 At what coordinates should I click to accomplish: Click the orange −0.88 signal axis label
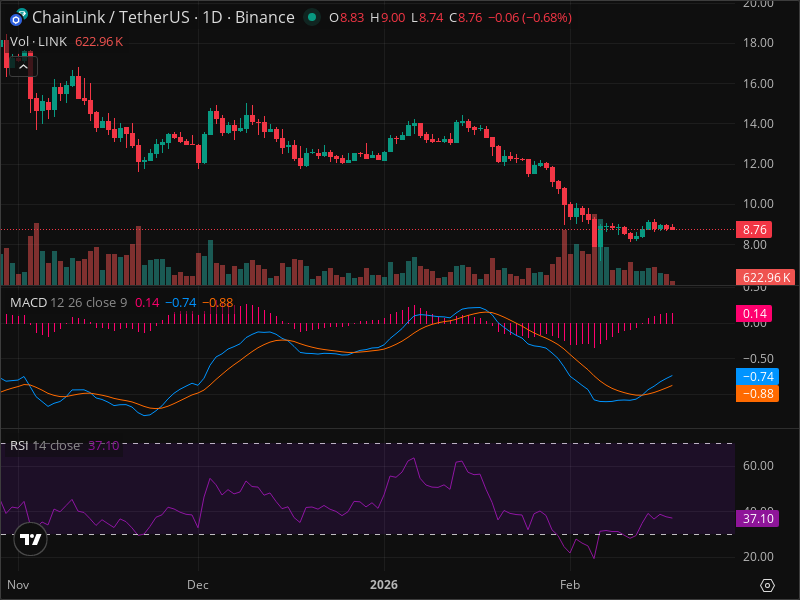(757, 393)
